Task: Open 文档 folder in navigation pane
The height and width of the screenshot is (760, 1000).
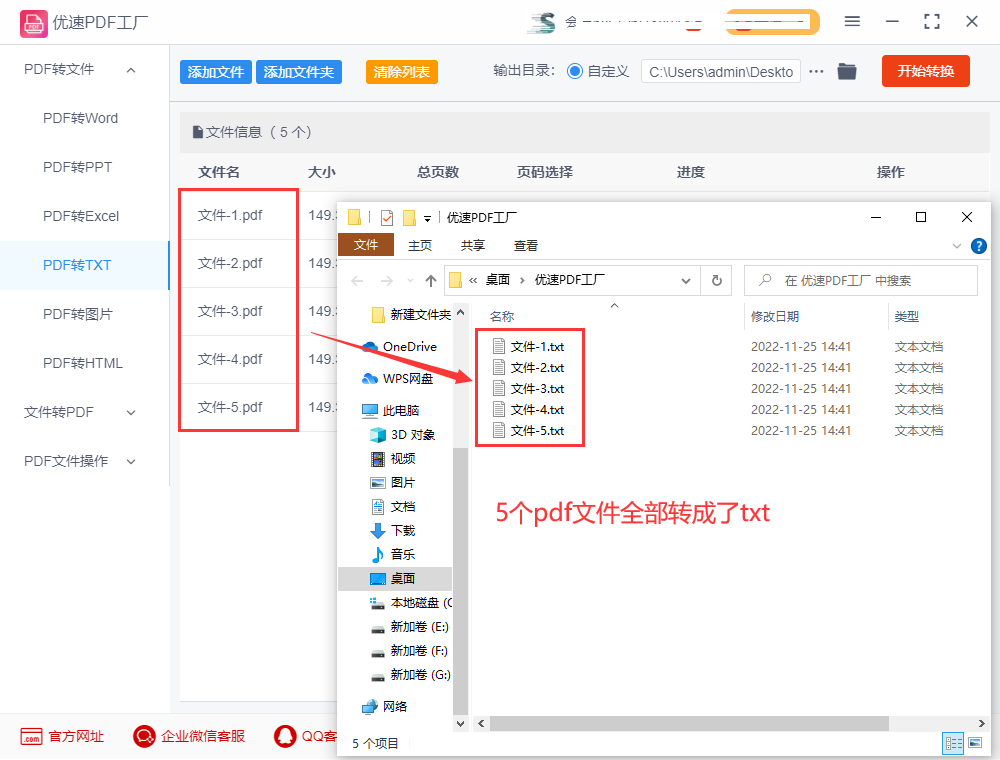Action: tap(393, 507)
